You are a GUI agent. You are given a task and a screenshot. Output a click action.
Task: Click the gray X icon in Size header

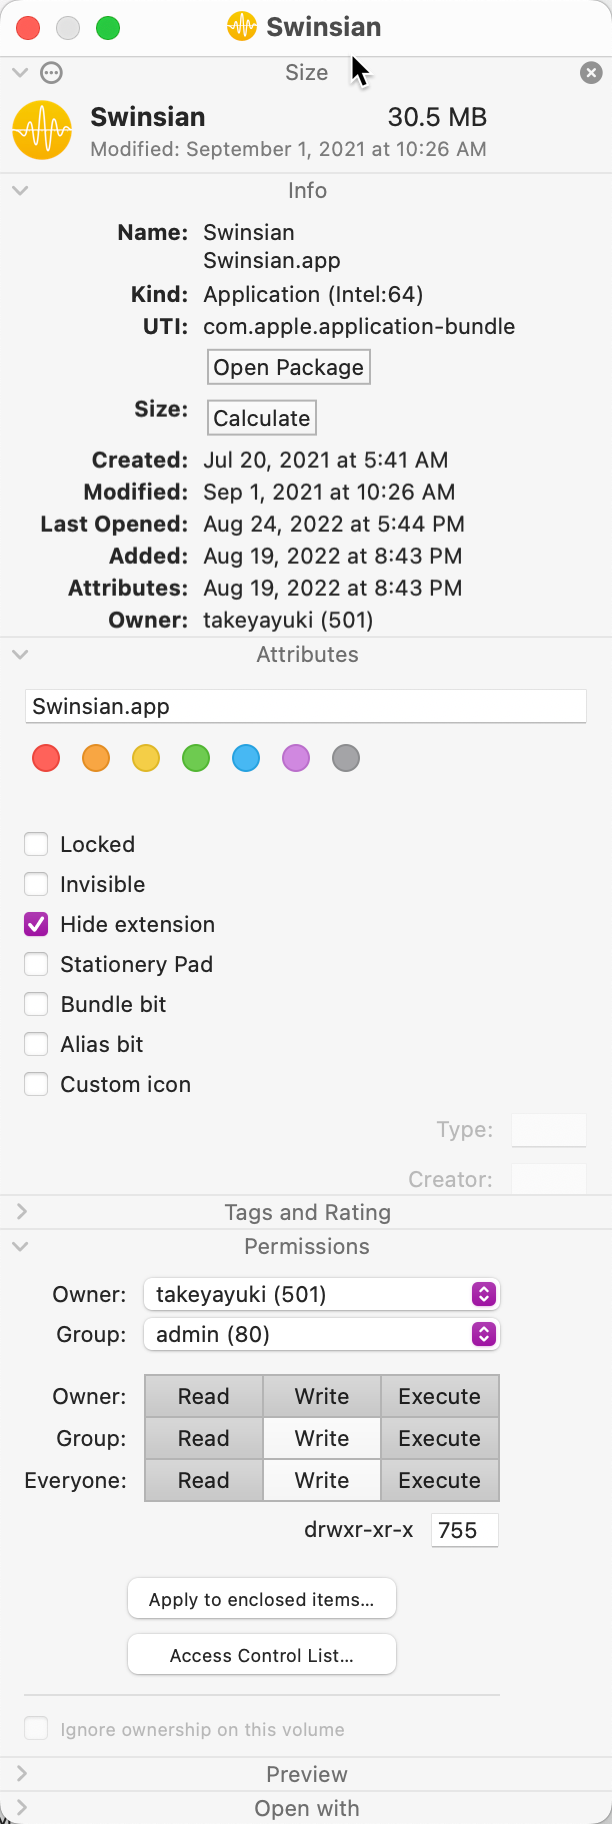[591, 73]
